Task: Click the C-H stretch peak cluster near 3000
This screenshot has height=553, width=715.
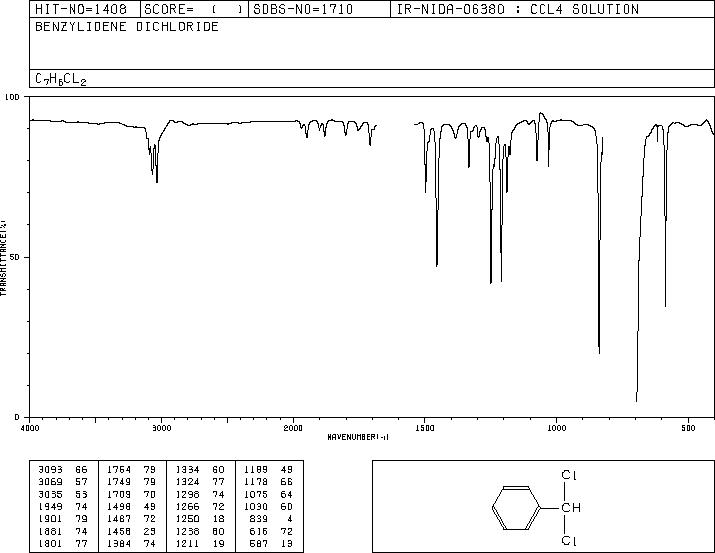Action: click(154, 157)
